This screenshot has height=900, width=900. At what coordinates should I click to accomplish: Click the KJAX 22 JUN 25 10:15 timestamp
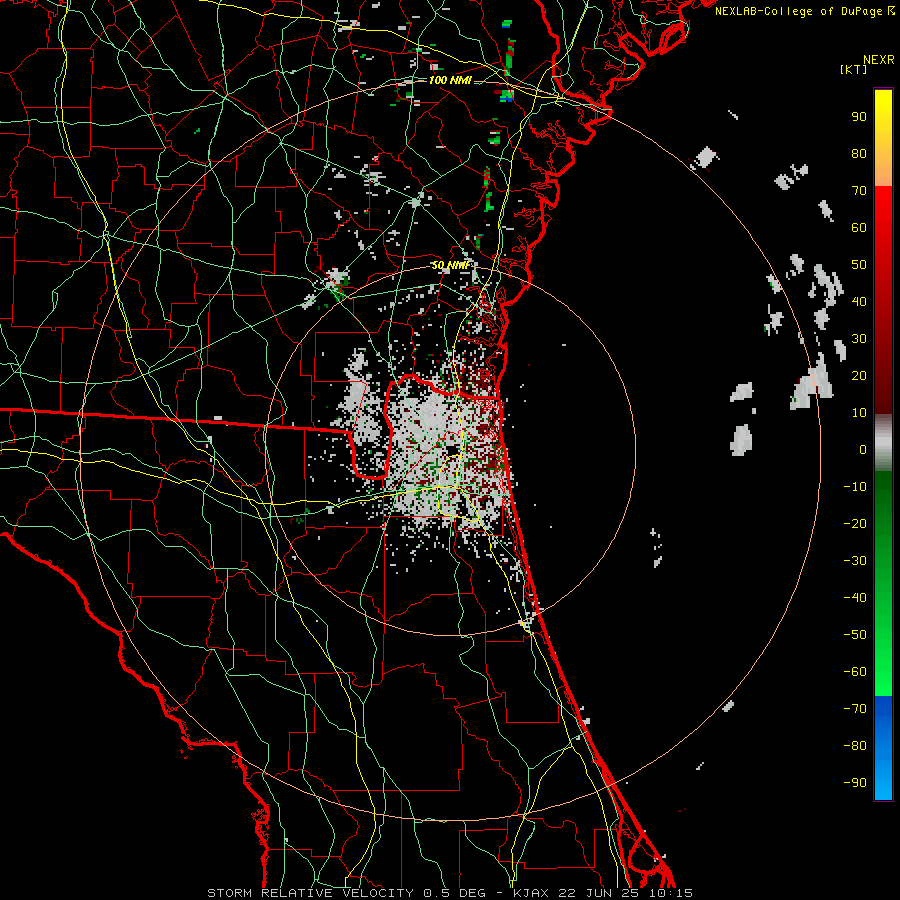602,893
